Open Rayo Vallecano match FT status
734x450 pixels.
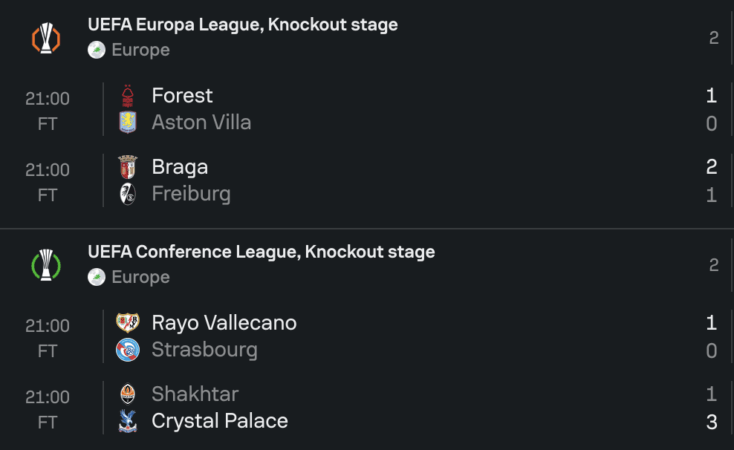point(48,351)
